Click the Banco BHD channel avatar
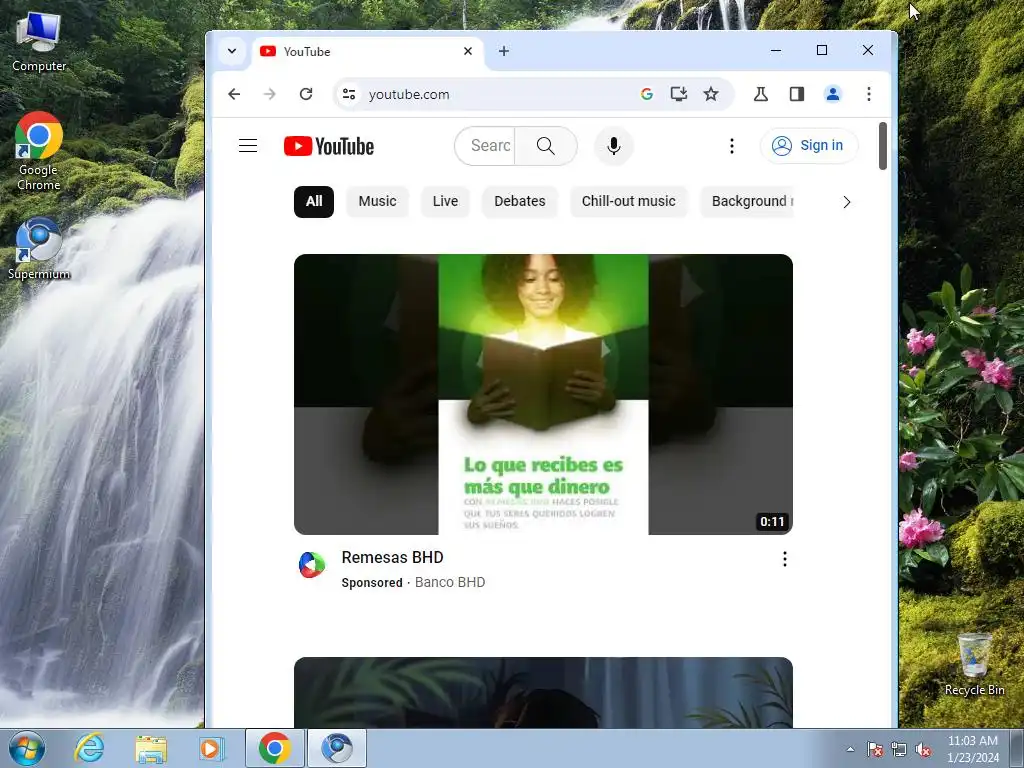Viewport: 1024px width, 768px height. click(312, 565)
